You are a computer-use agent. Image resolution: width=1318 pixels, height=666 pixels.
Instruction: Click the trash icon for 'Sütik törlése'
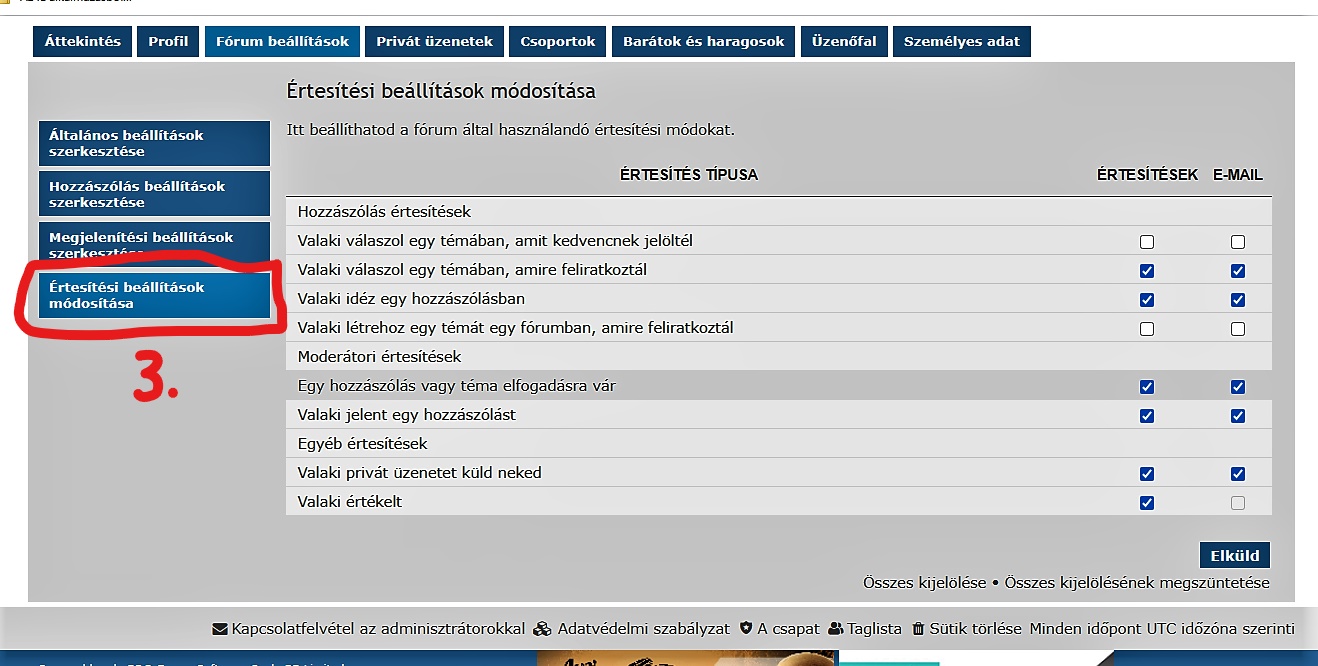point(919,629)
